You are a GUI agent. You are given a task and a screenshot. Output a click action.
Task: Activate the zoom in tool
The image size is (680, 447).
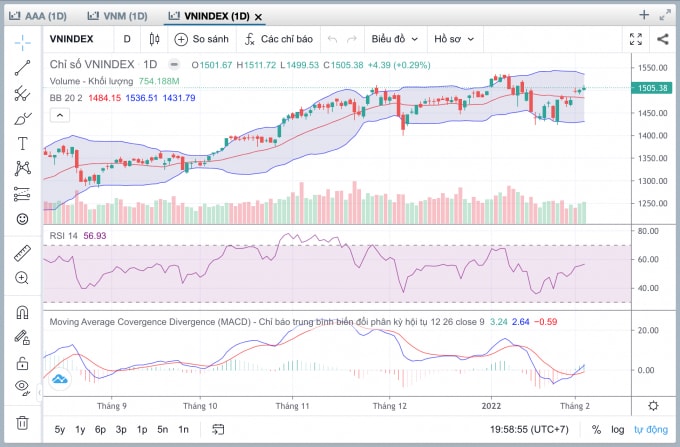(x=22, y=278)
